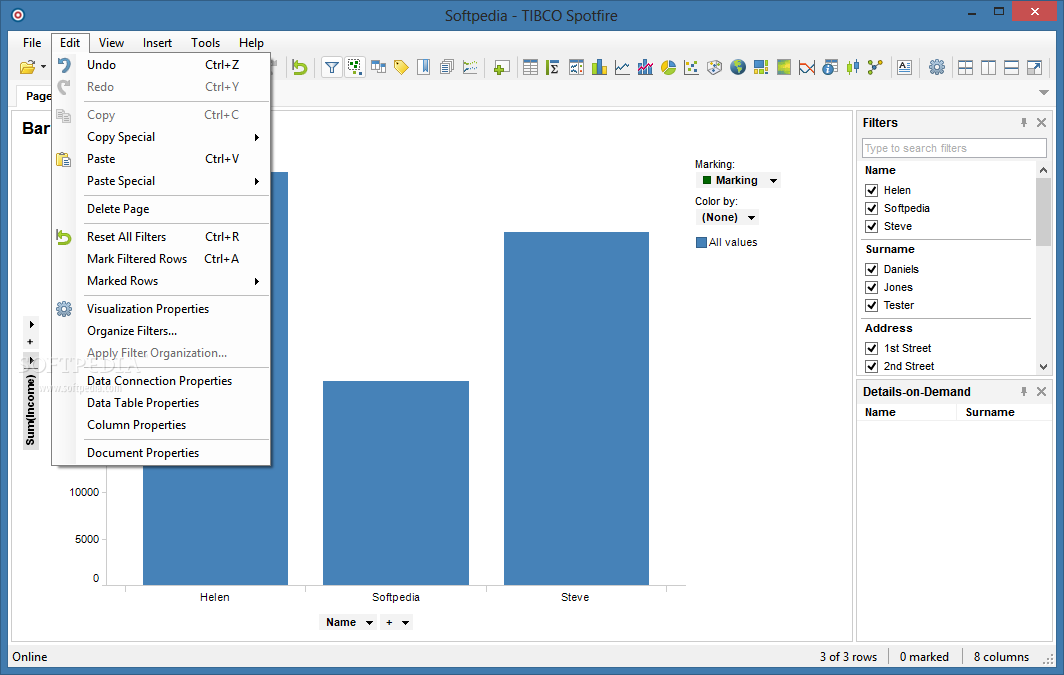
Task: Add a new page via plus icon
Action: coord(501,67)
